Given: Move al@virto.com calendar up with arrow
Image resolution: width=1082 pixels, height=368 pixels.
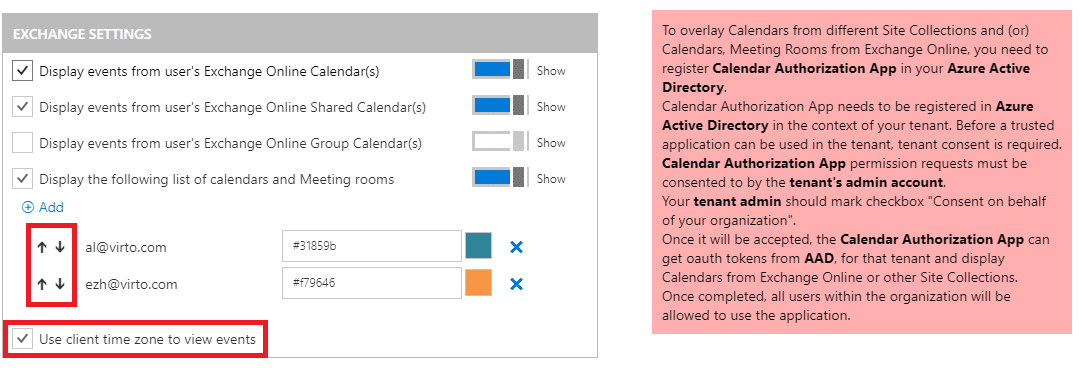Looking at the screenshot, I should [x=41, y=247].
